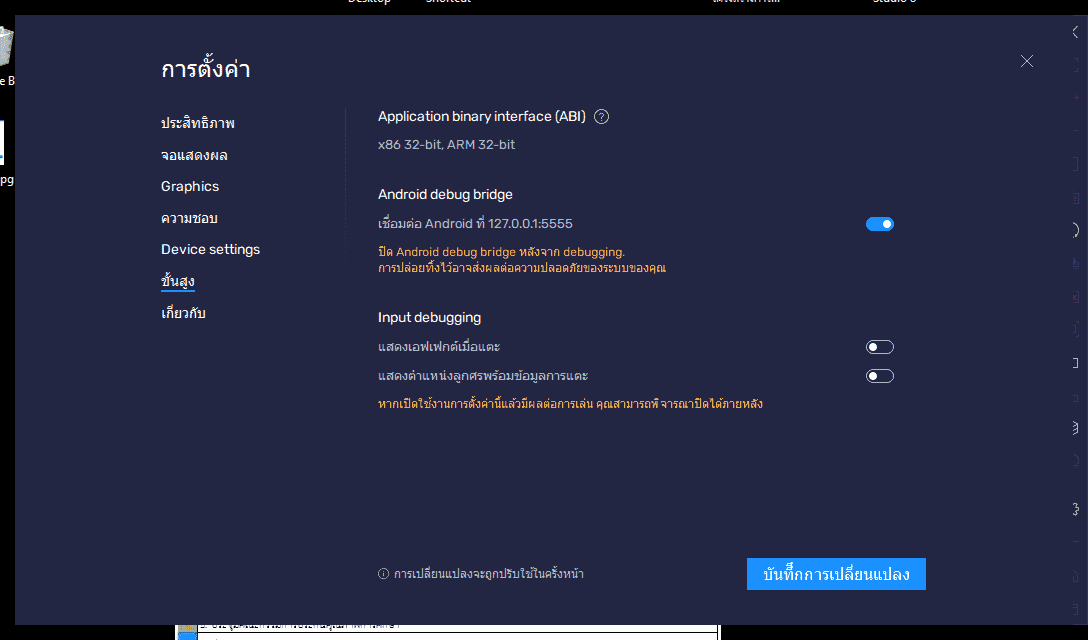Click the orange 'ปิด Android debug bridge หลังจาก debugging.' warning
Viewport: 1088px width, 640px height.
[502, 252]
